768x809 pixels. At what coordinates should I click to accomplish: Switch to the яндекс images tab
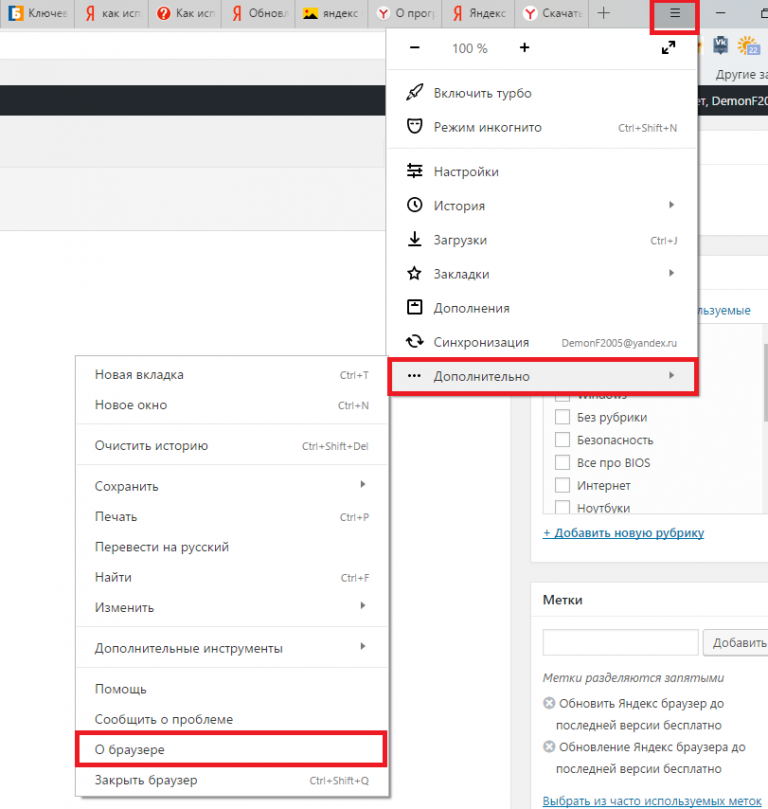point(332,13)
